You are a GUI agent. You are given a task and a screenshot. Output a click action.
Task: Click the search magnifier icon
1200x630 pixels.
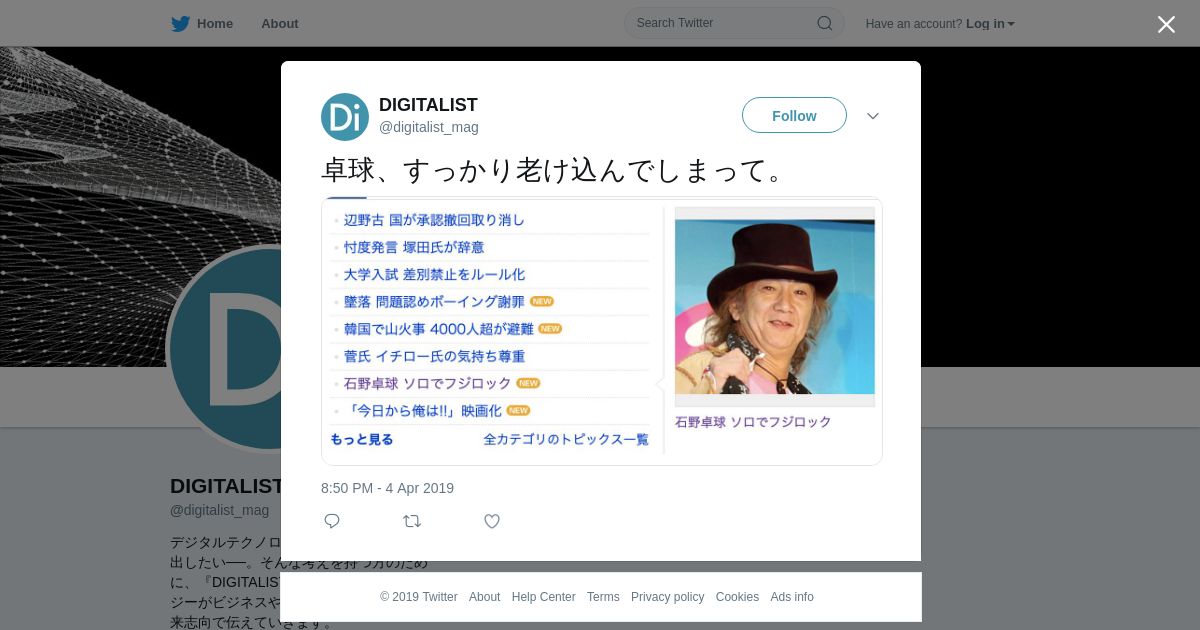(x=824, y=24)
